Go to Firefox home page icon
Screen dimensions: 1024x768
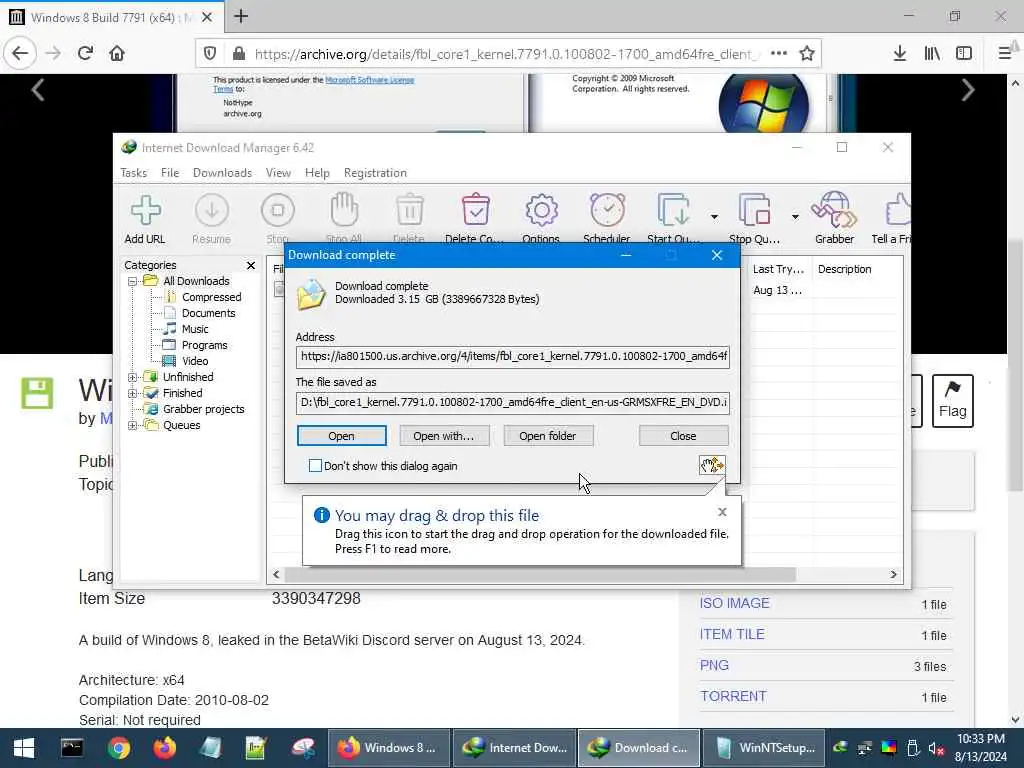coord(117,53)
